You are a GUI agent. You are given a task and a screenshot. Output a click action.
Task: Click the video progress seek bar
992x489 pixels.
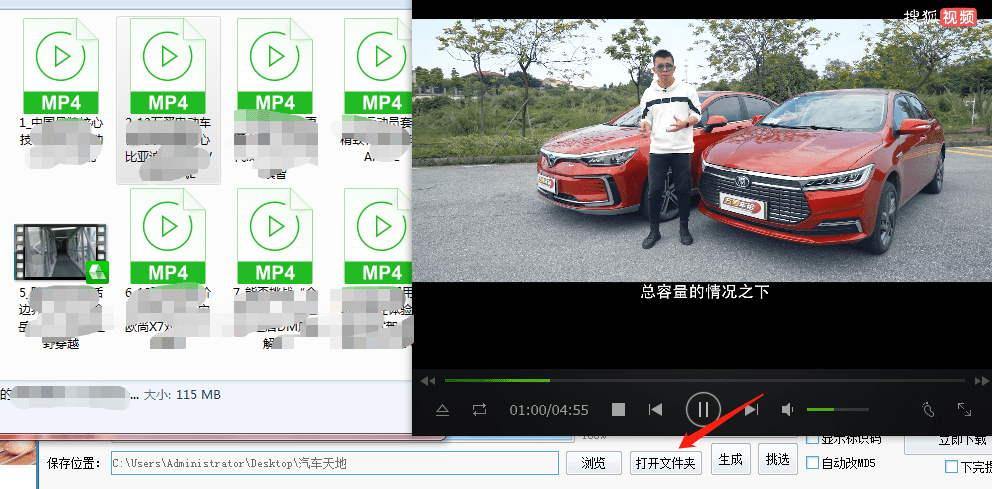click(x=700, y=380)
